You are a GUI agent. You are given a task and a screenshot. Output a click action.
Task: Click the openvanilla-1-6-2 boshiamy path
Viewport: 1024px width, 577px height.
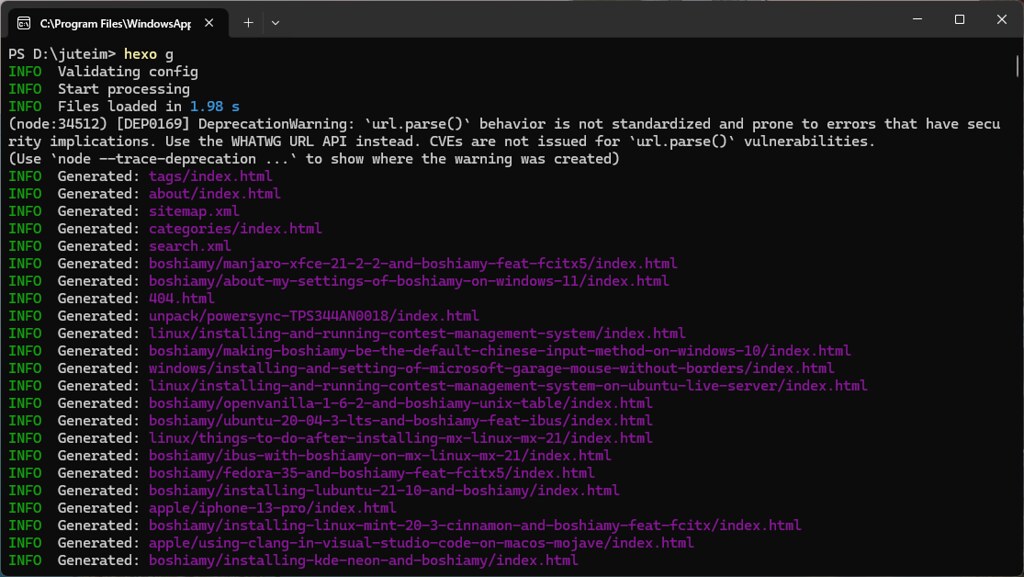click(400, 403)
